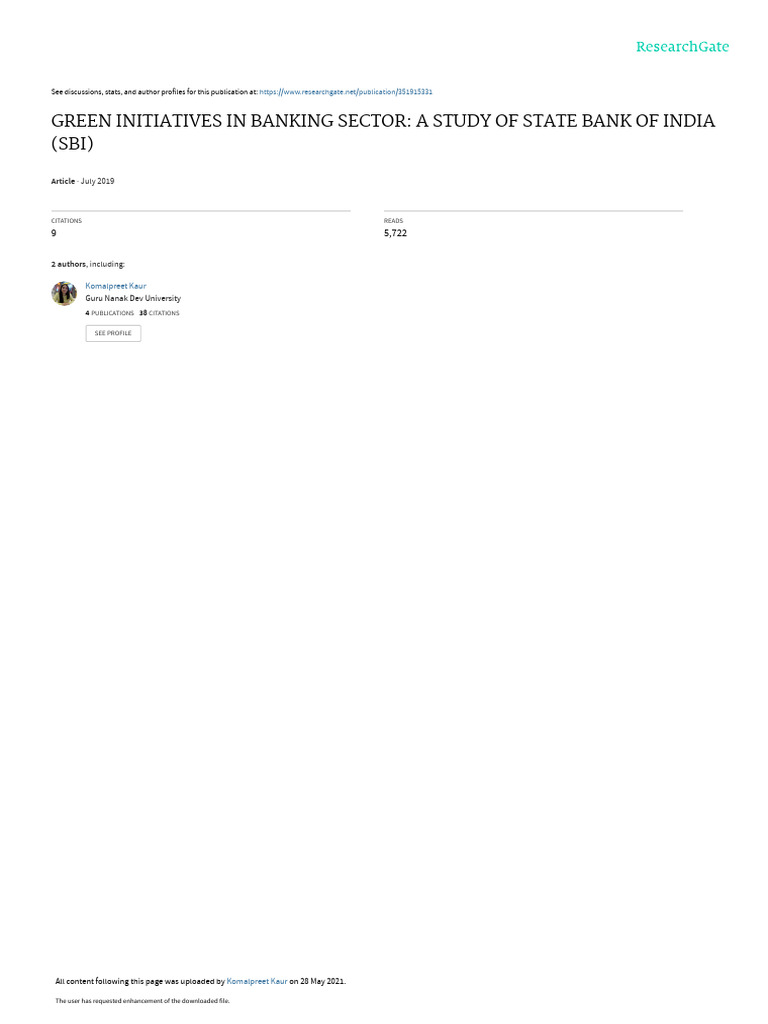Select the Guru Nanak Dev University affiliation

pos(133,298)
